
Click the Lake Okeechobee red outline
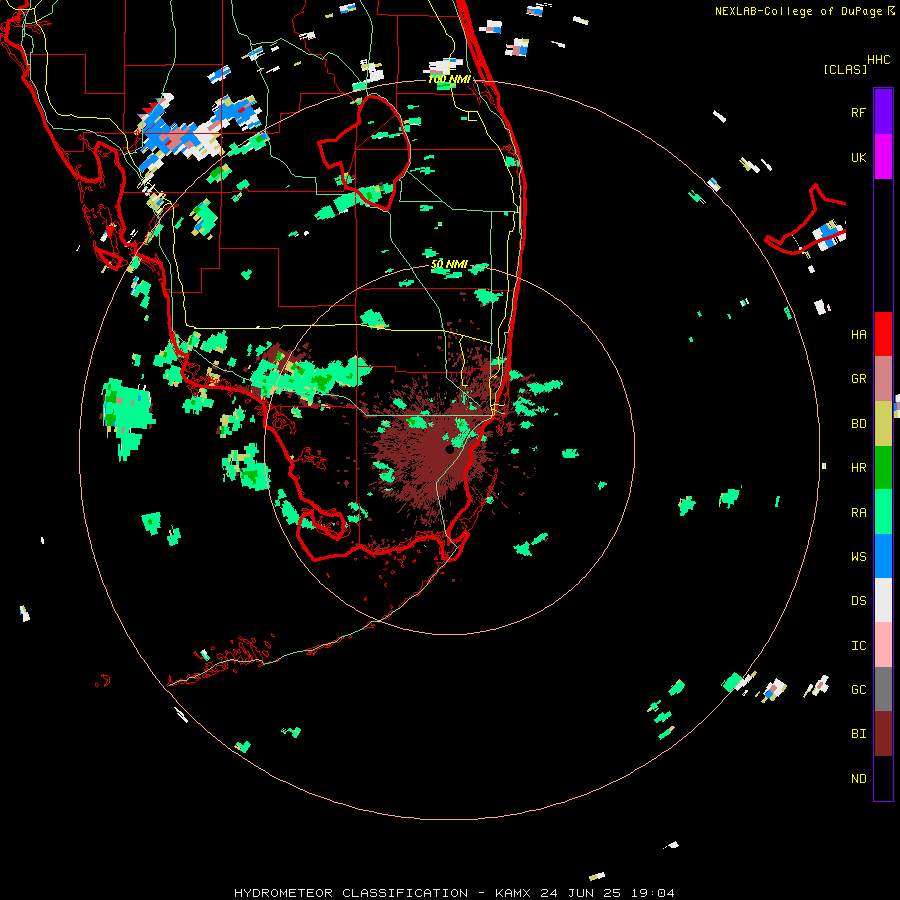(364, 152)
